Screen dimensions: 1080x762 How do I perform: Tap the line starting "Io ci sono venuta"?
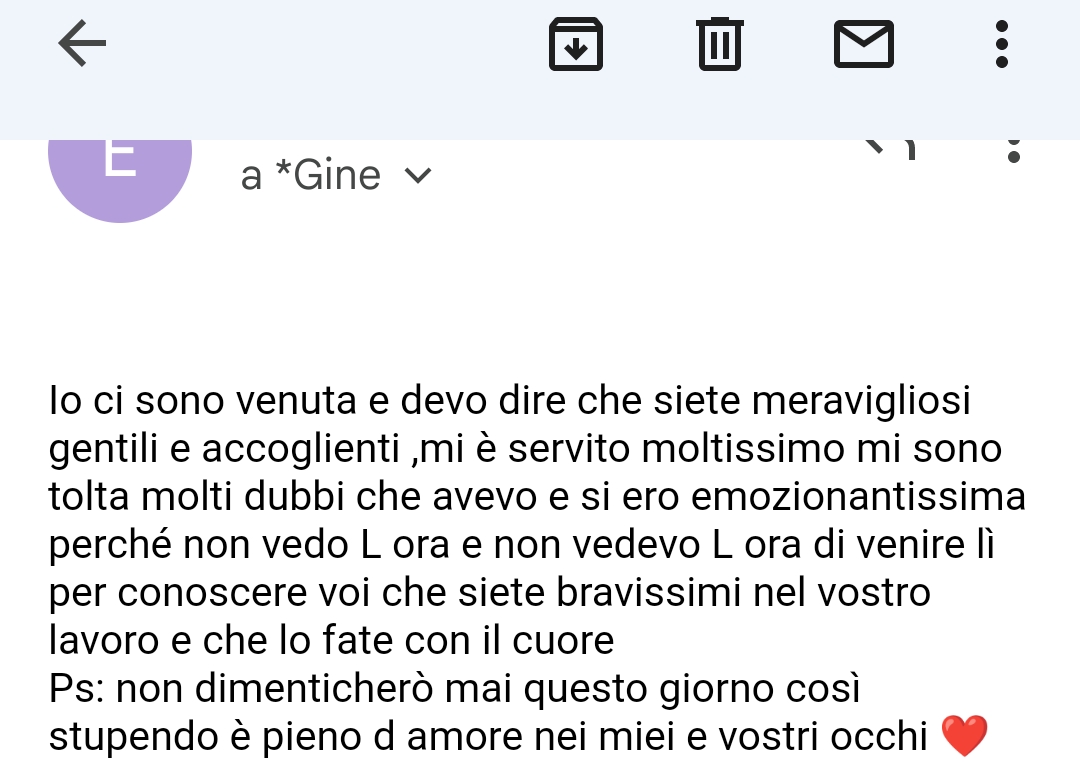(x=510, y=400)
